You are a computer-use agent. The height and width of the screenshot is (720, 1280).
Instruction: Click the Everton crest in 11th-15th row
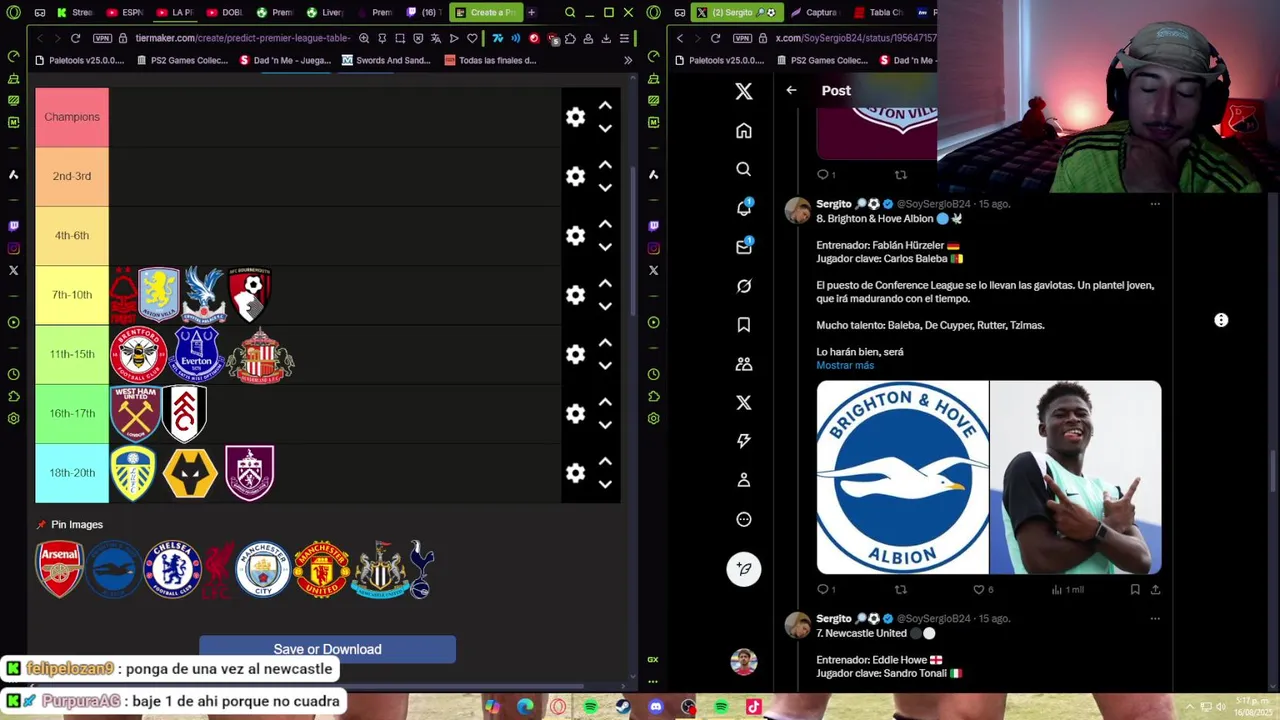coord(197,355)
